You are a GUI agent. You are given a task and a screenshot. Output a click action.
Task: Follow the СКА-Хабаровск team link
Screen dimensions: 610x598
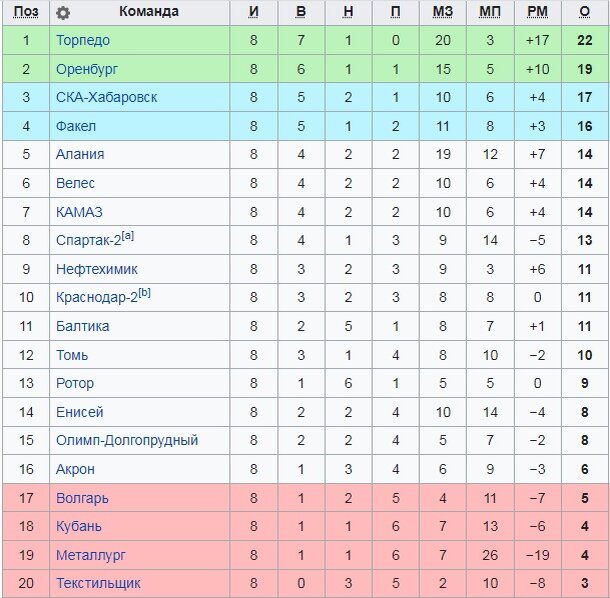107,97
